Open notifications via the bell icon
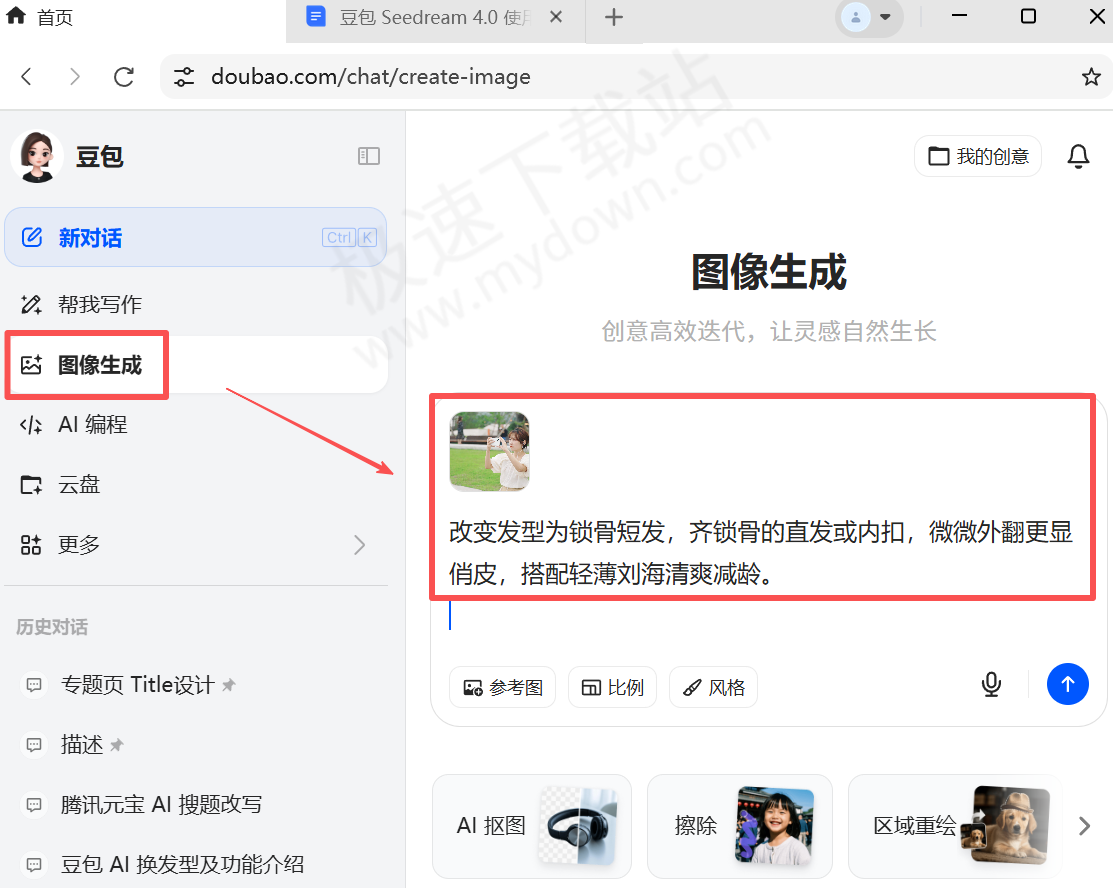 click(1078, 156)
